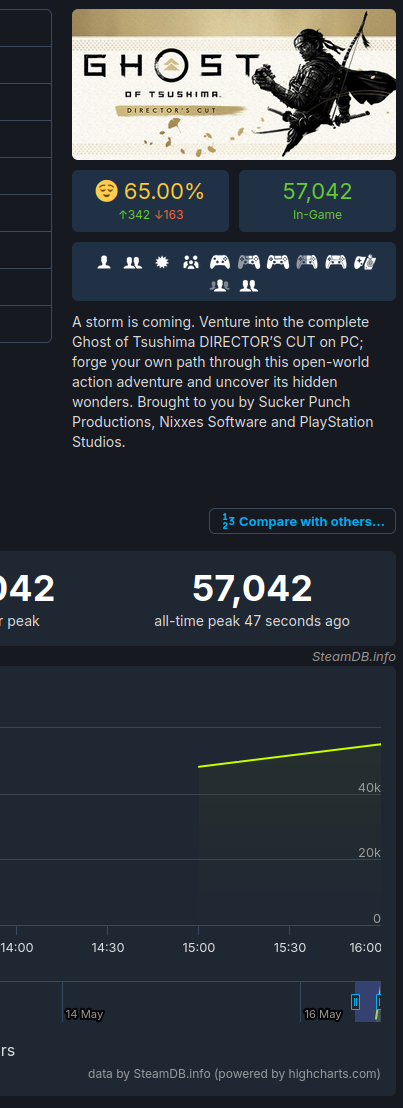Click the third controller support icon
Image resolution: width=403 pixels, height=1108 pixels.
(278, 263)
